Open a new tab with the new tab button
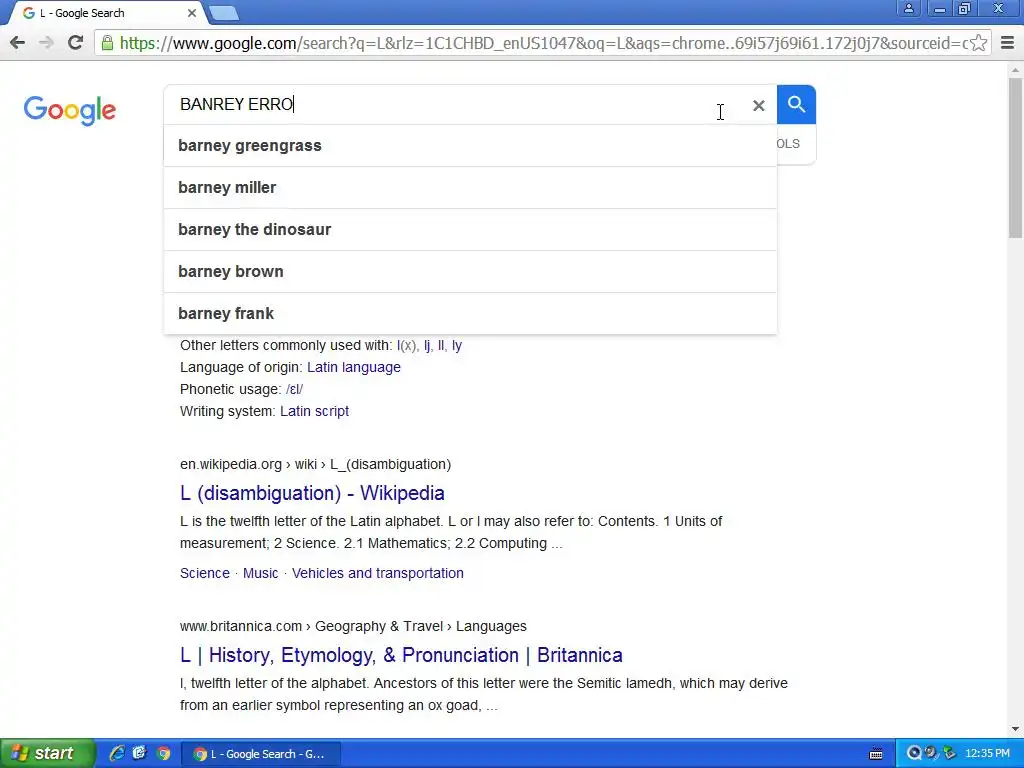The width and height of the screenshot is (1024, 768). pos(223,13)
